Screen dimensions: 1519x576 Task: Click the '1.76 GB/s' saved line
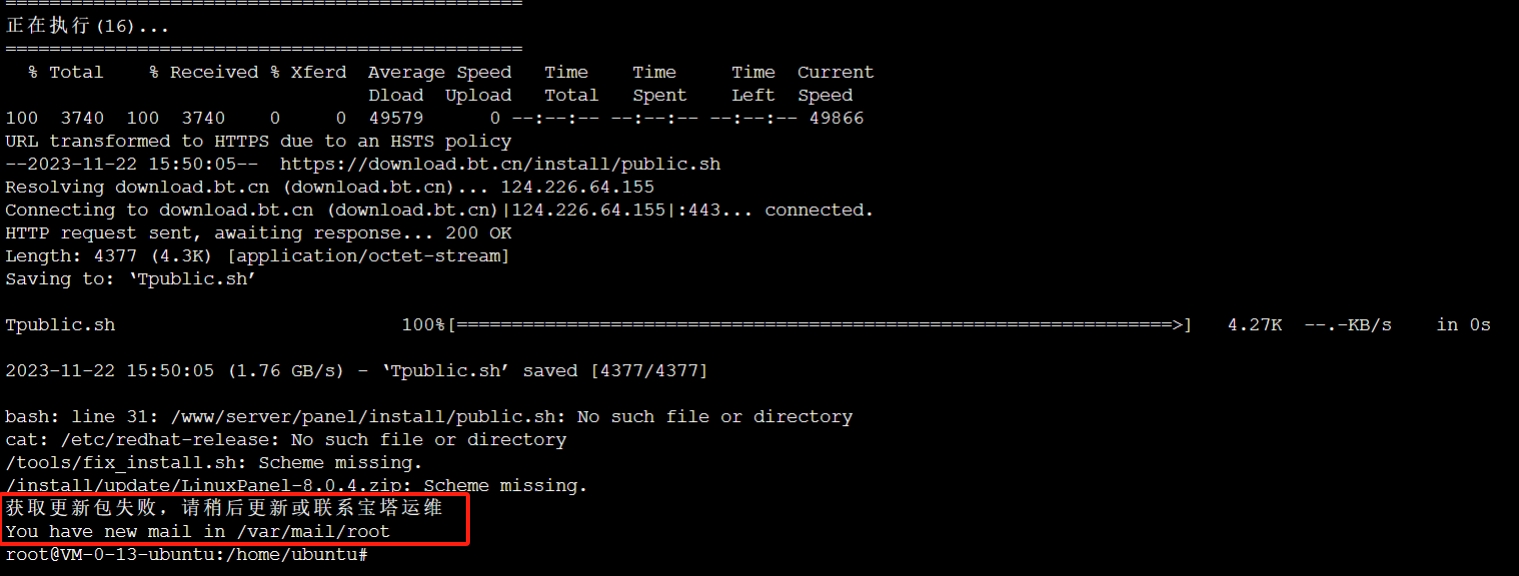coord(356,371)
